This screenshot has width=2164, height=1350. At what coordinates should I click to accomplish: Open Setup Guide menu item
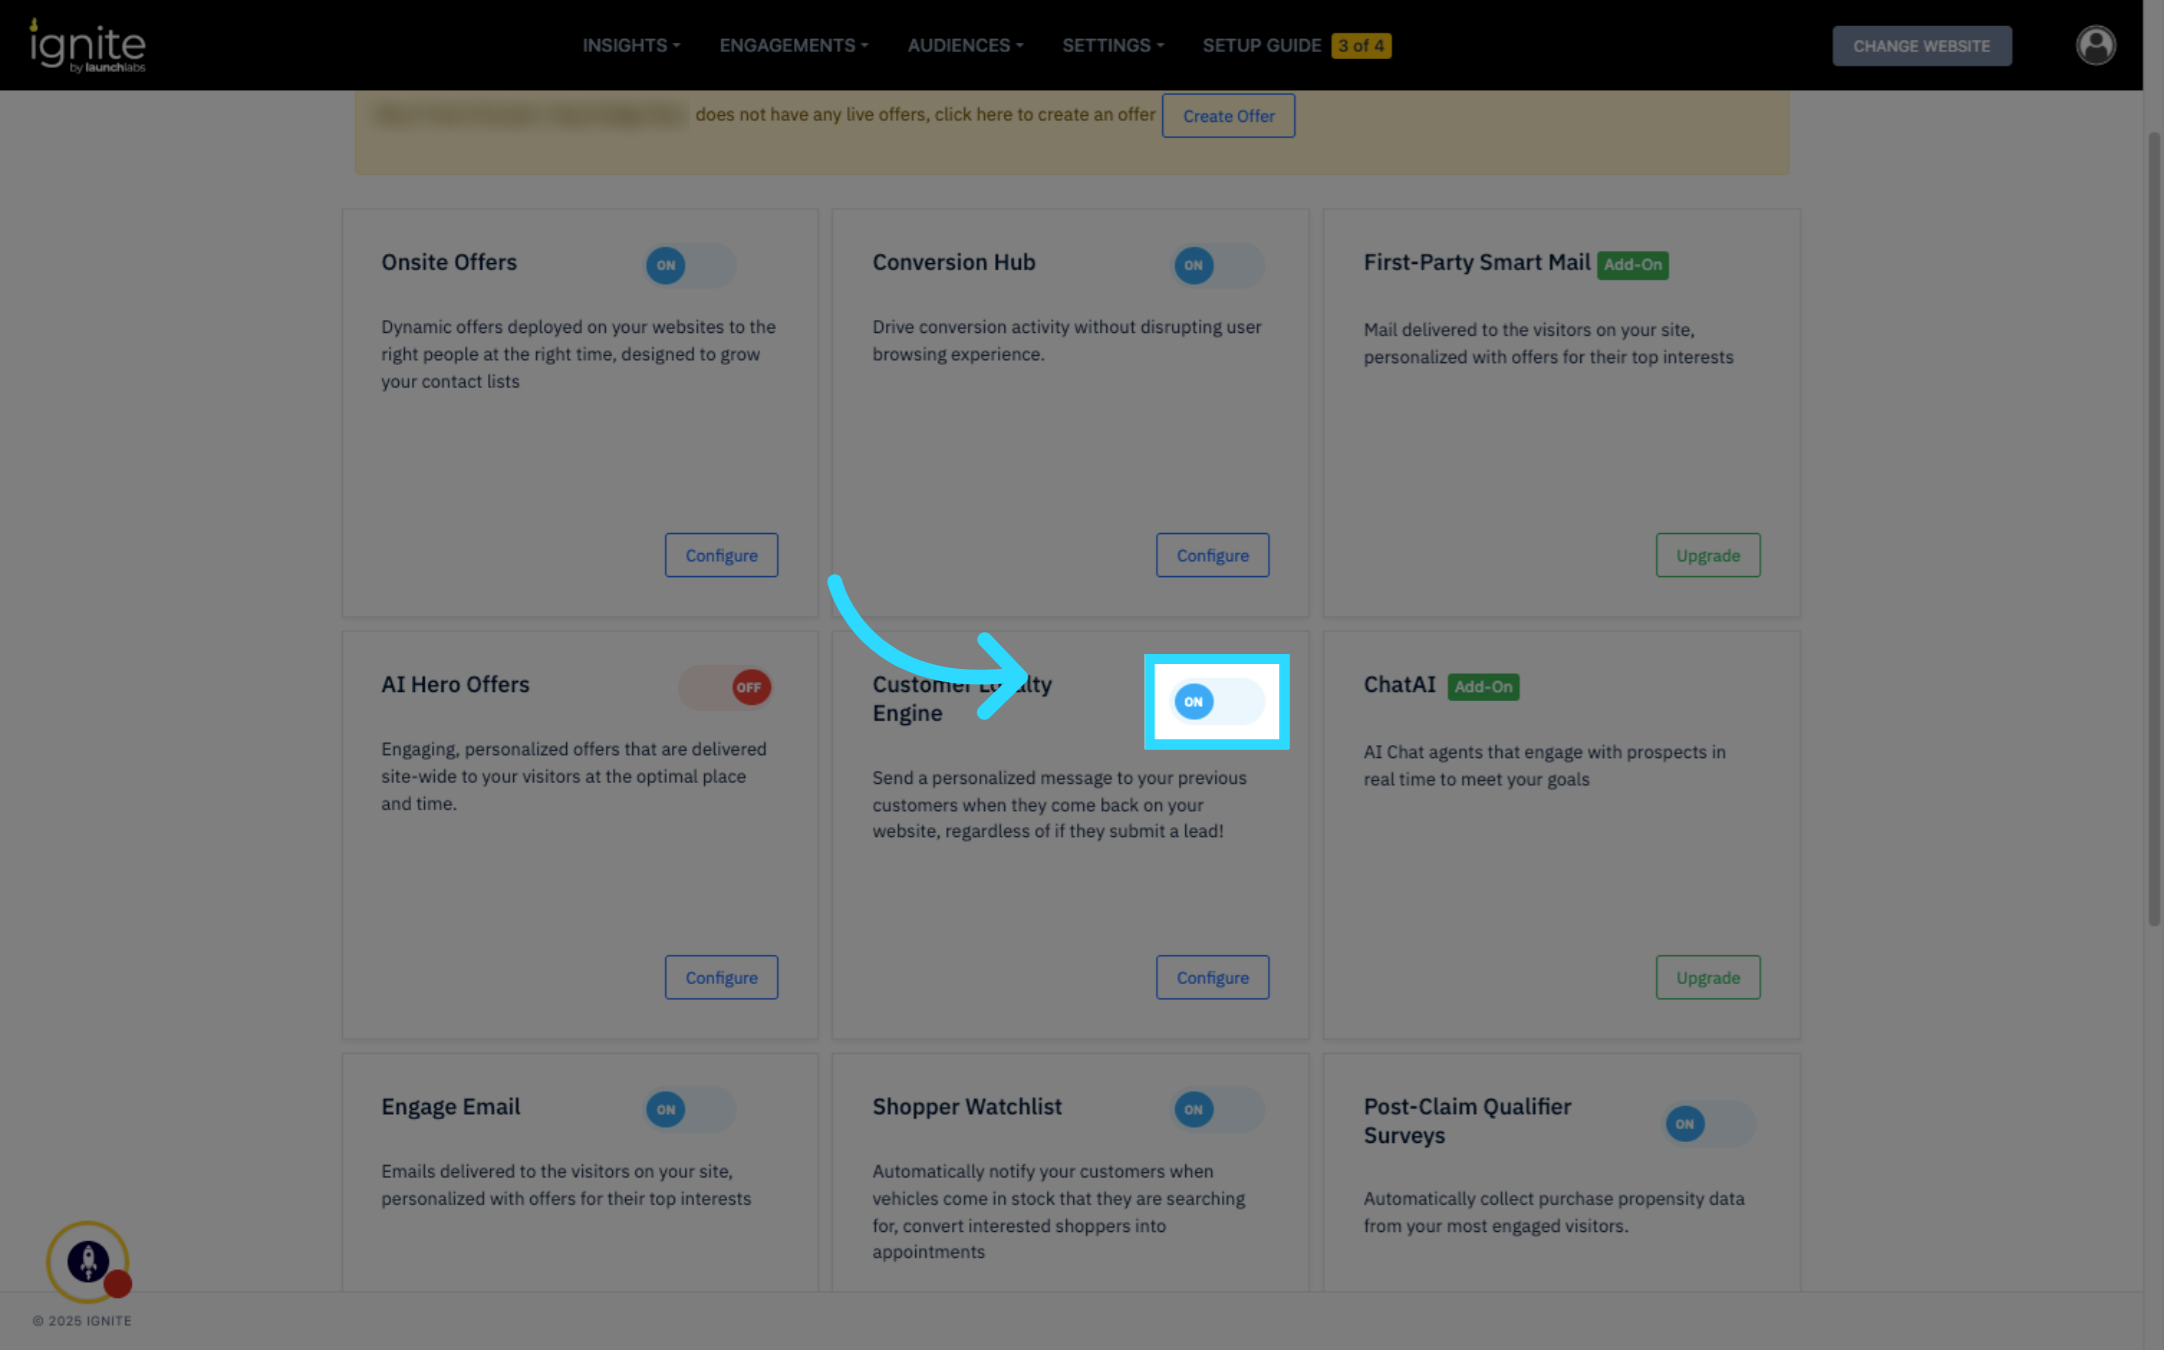pos(1261,46)
